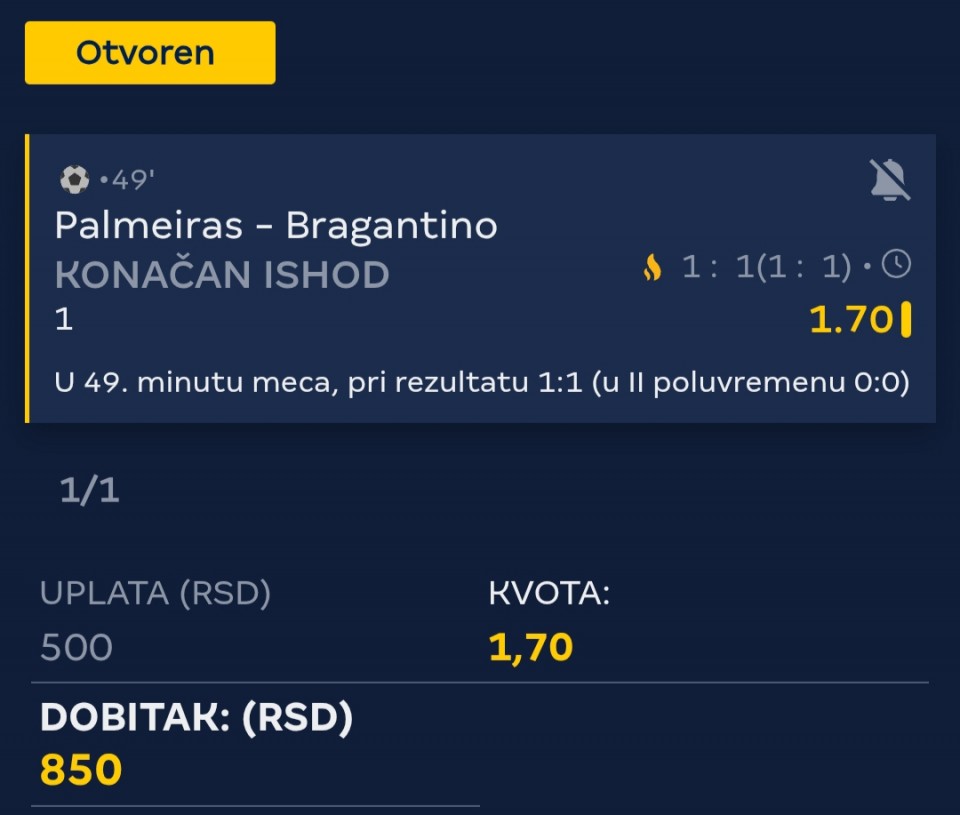This screenshot has height=815, width=960.
Task: Click the clock icon beside the score
Action: 899,265
